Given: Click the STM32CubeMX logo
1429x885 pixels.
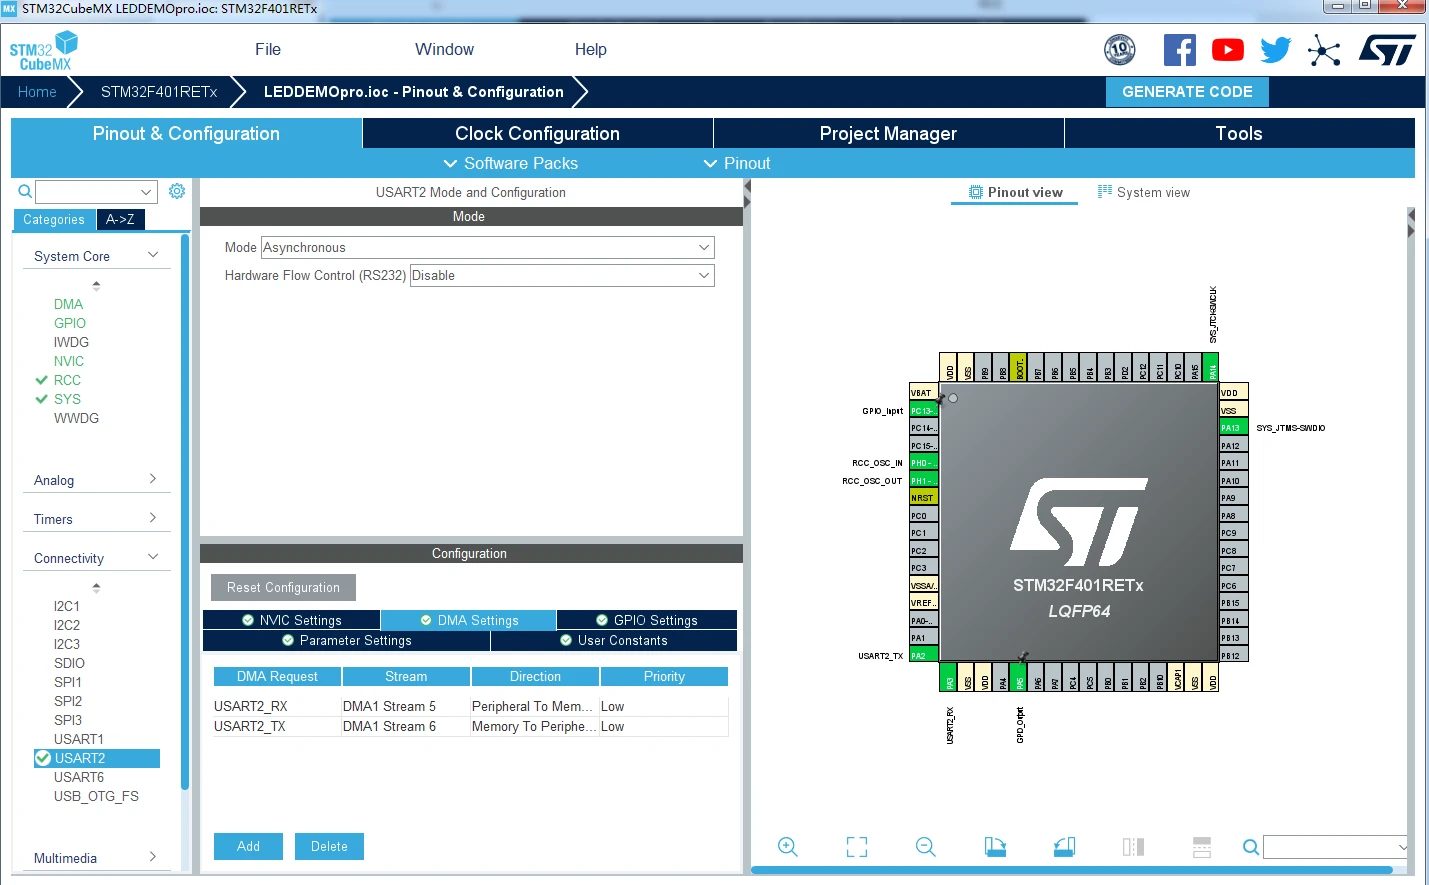Looking at the screenshot, I should 43,50.
